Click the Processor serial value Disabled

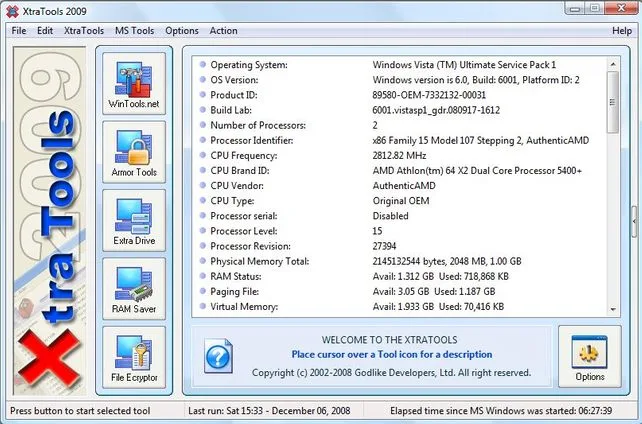(x=390, y=216)
